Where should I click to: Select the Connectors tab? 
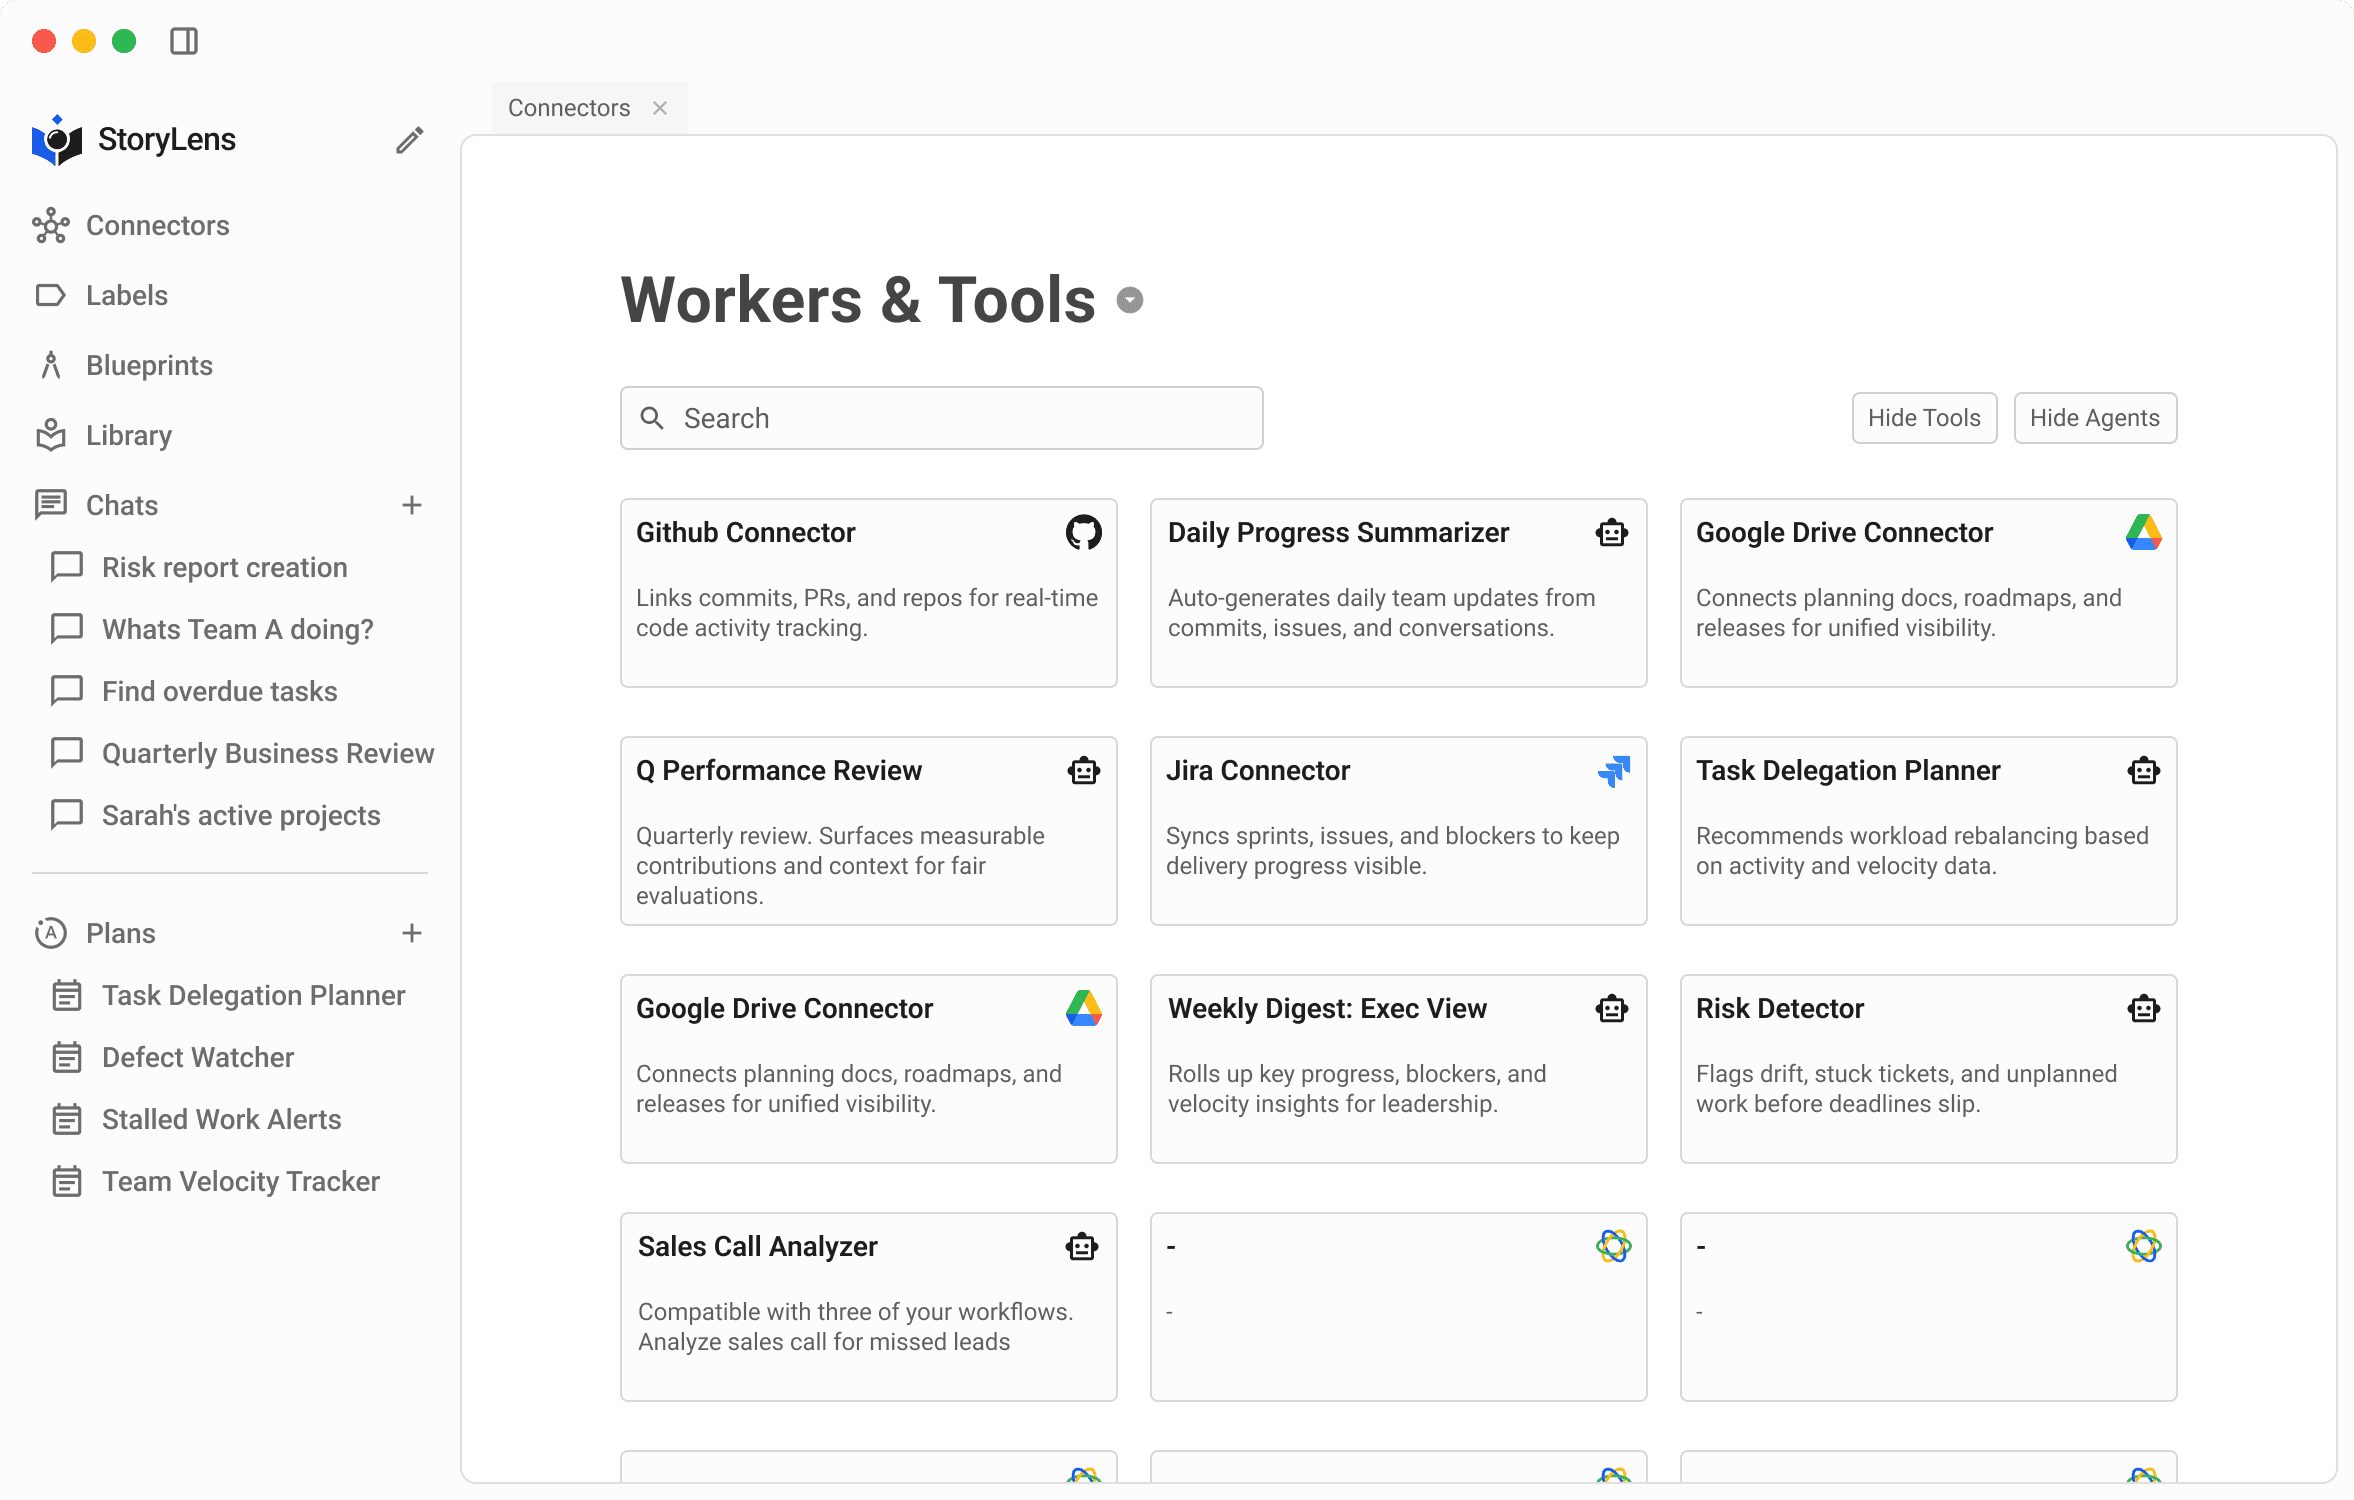[x=568, y=108]
